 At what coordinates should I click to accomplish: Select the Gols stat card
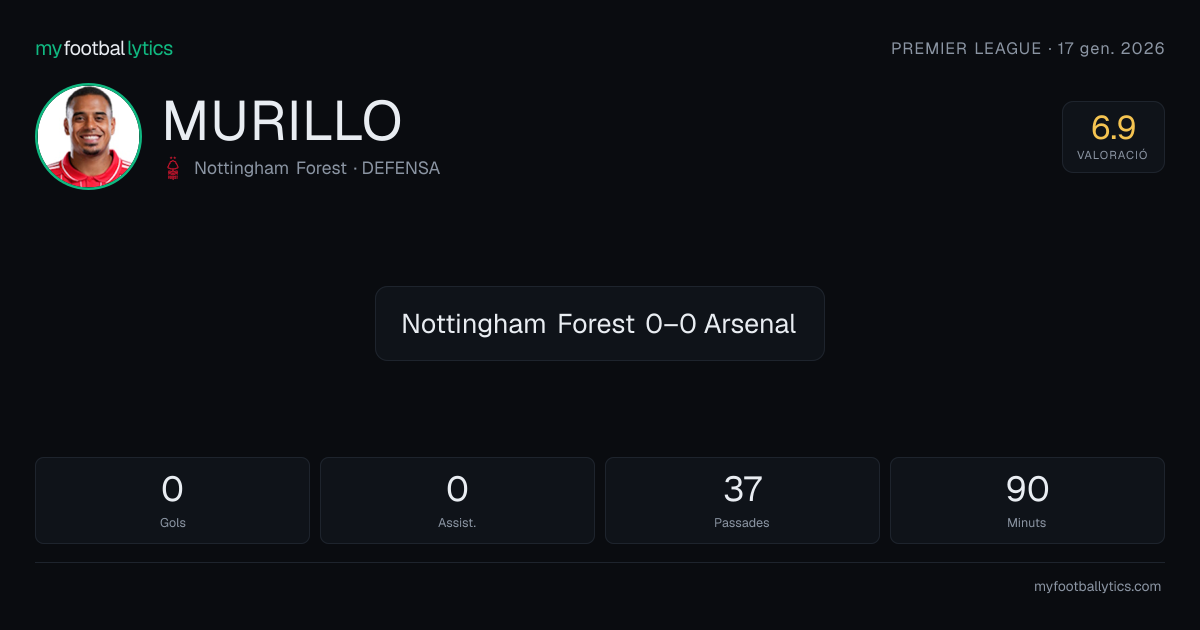coord(172,500)
